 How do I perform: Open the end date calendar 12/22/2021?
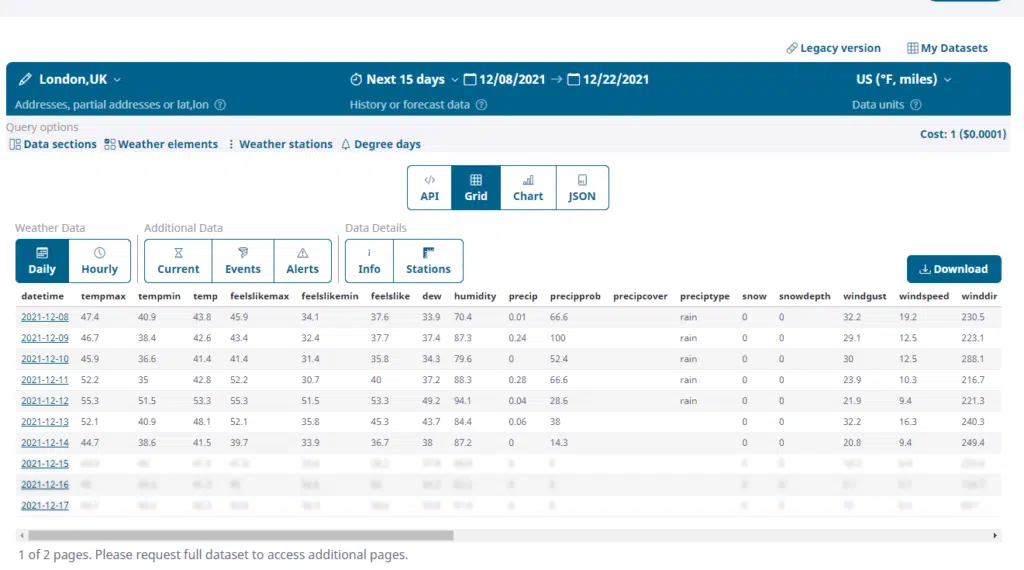pyautogui.click(x=608, y=80)
